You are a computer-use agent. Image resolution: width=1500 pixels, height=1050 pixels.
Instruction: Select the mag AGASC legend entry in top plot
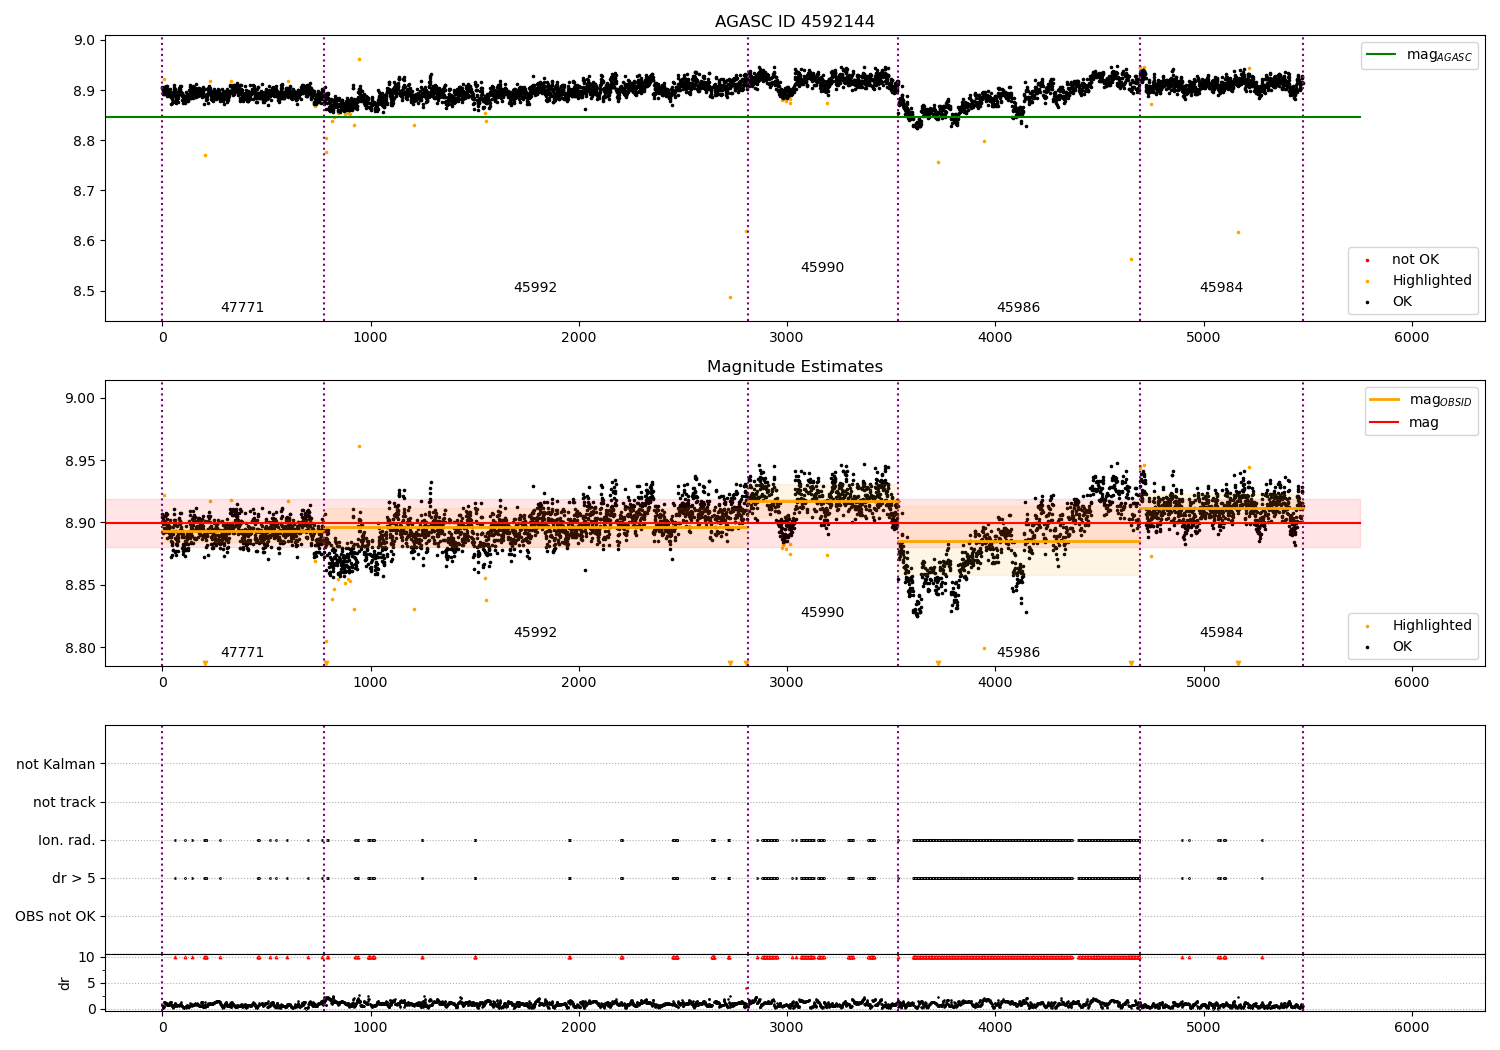(1420, 55)
